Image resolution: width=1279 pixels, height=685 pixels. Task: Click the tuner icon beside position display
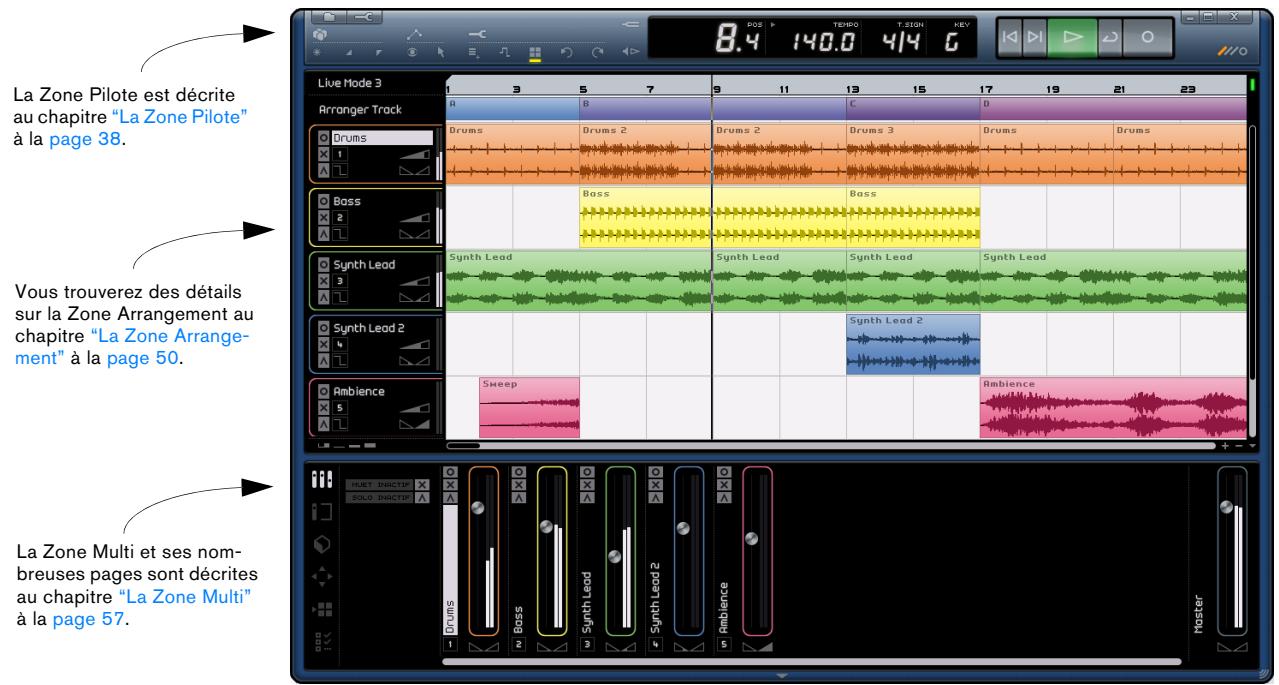coord(630,22)
